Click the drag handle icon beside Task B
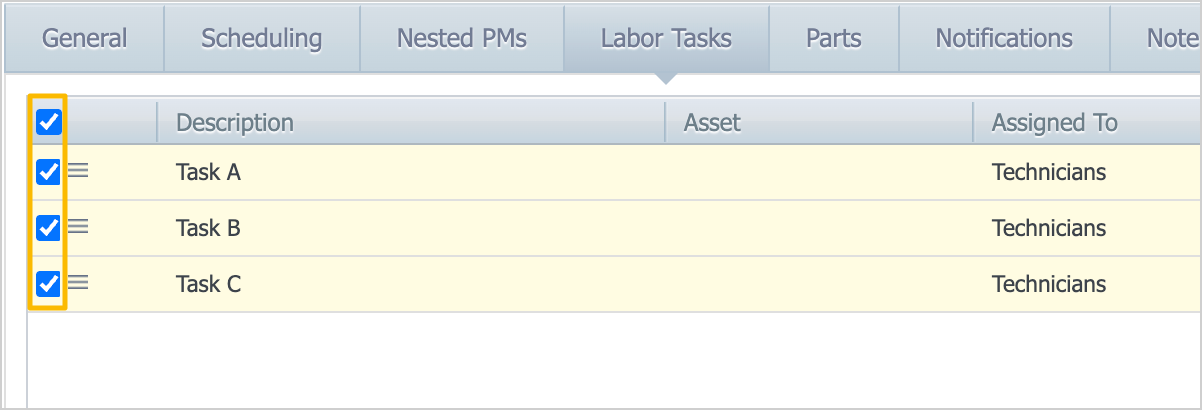 pyautogui.click(x=78, y=228)
